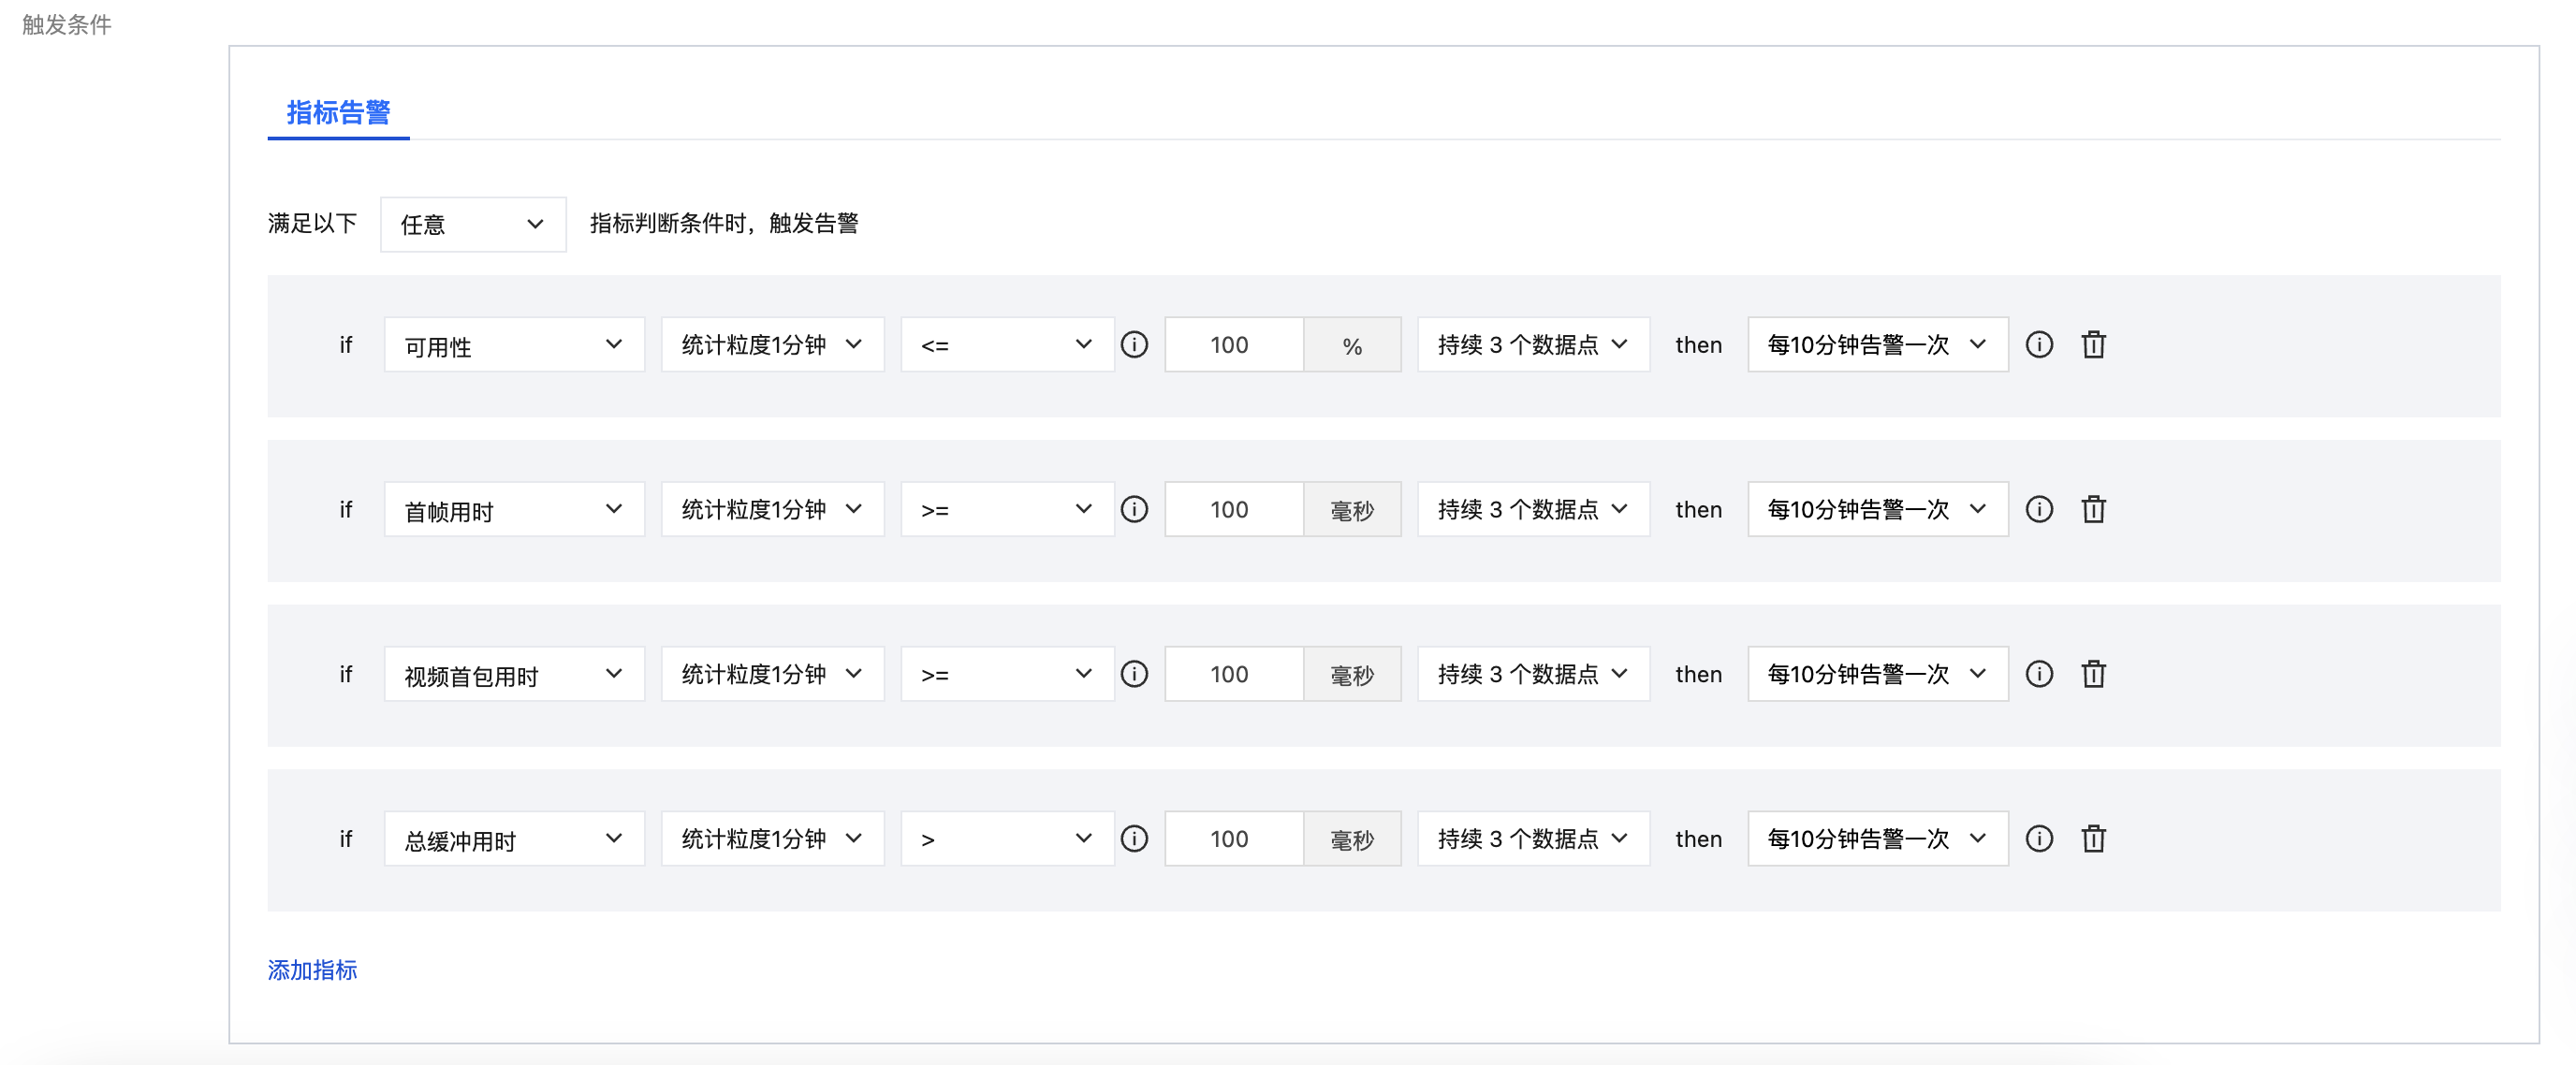The height and width of the screenshot is (1065, 2576).
Task: Delete the 总缓冲用时 condition row
Action: coord(2093,839)
